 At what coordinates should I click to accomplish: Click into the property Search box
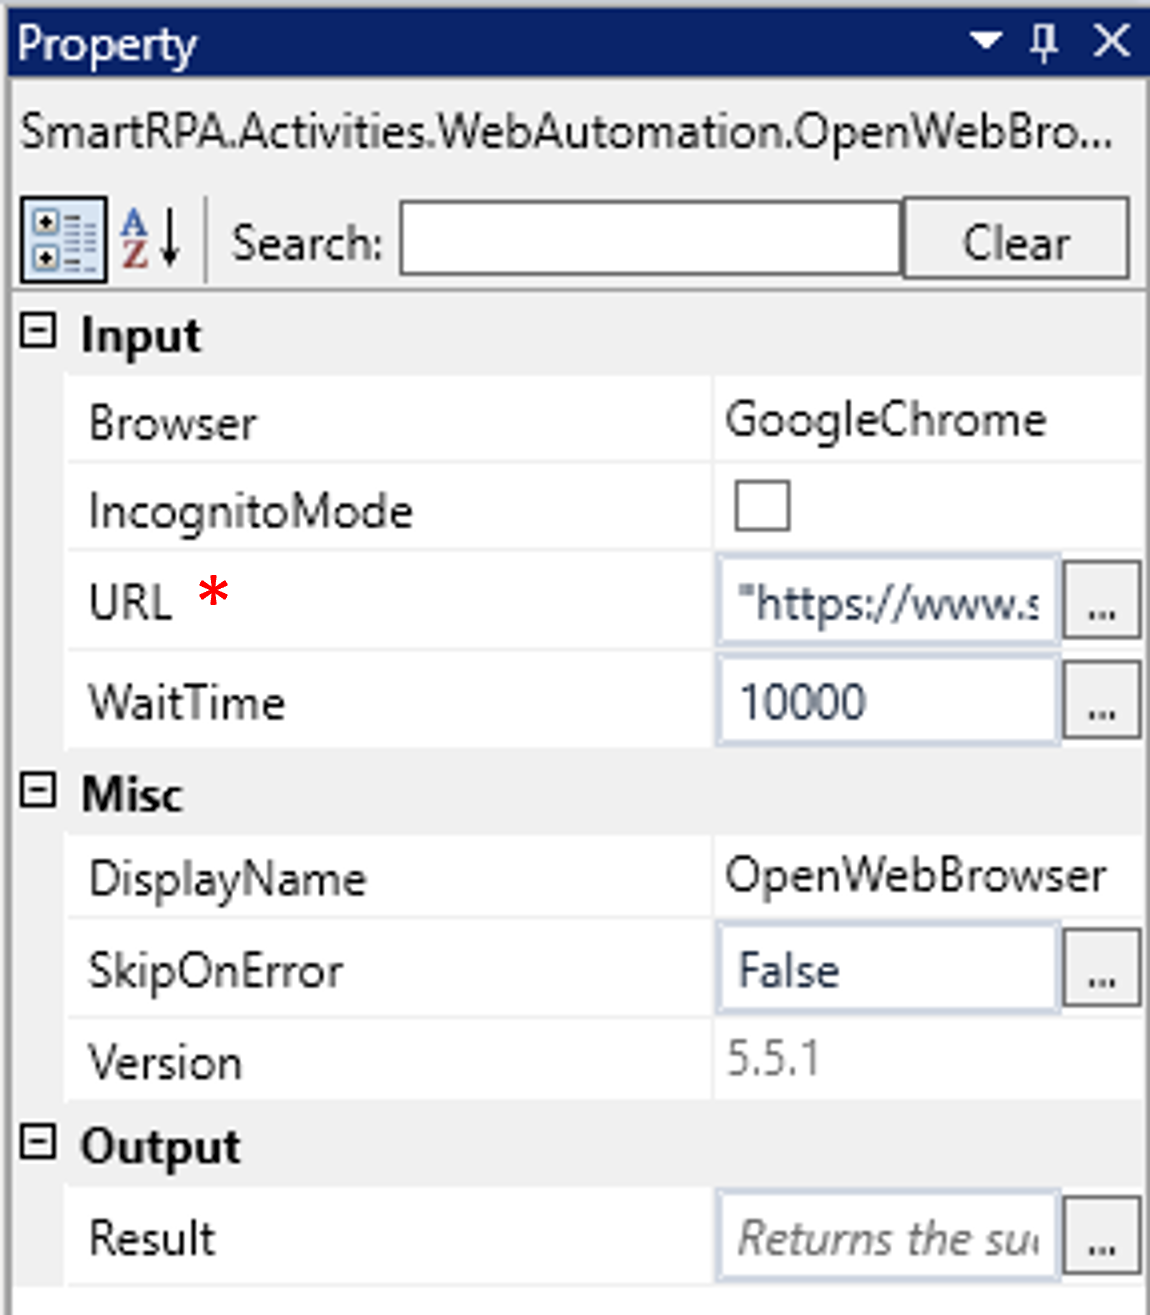pos(651,240)
